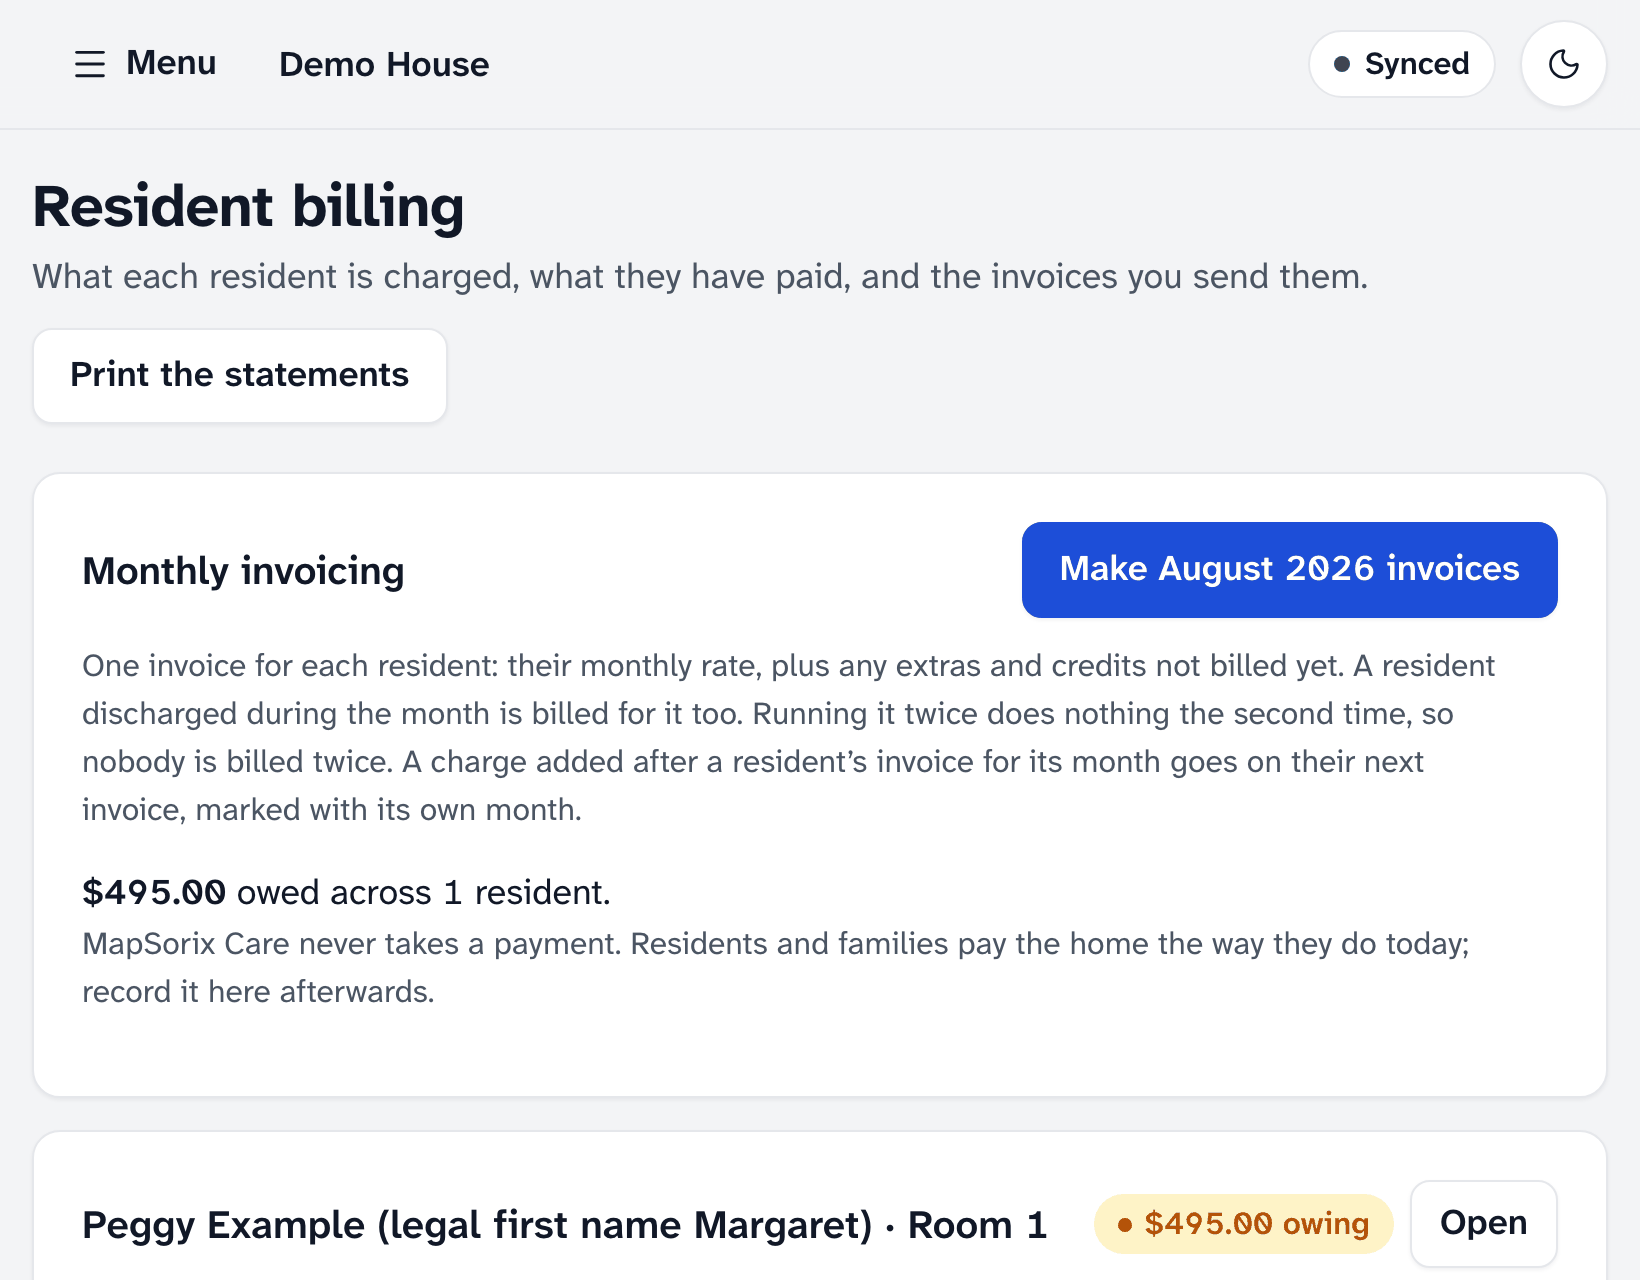Click "$495.00 owed across 1 resident." text
Viewport: 1640px width, 1280px height.
coord(346,892)
